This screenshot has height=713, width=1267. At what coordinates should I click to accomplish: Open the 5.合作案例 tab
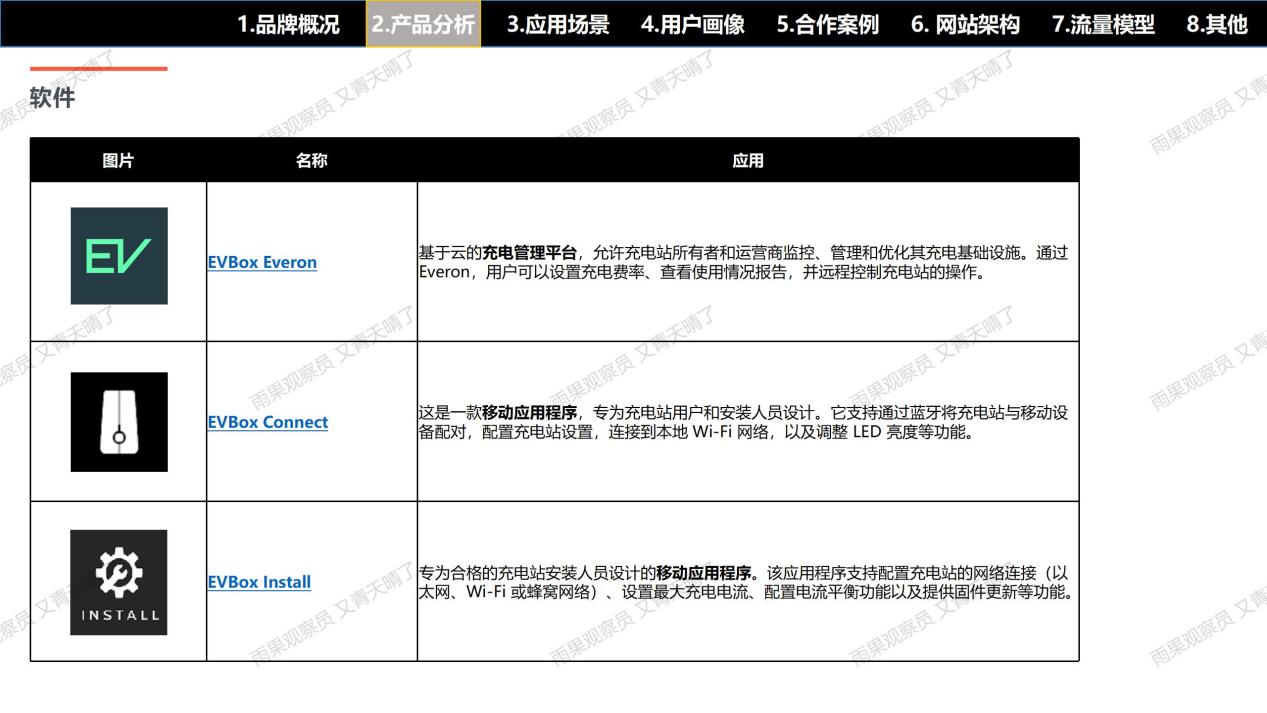[828, 24]
